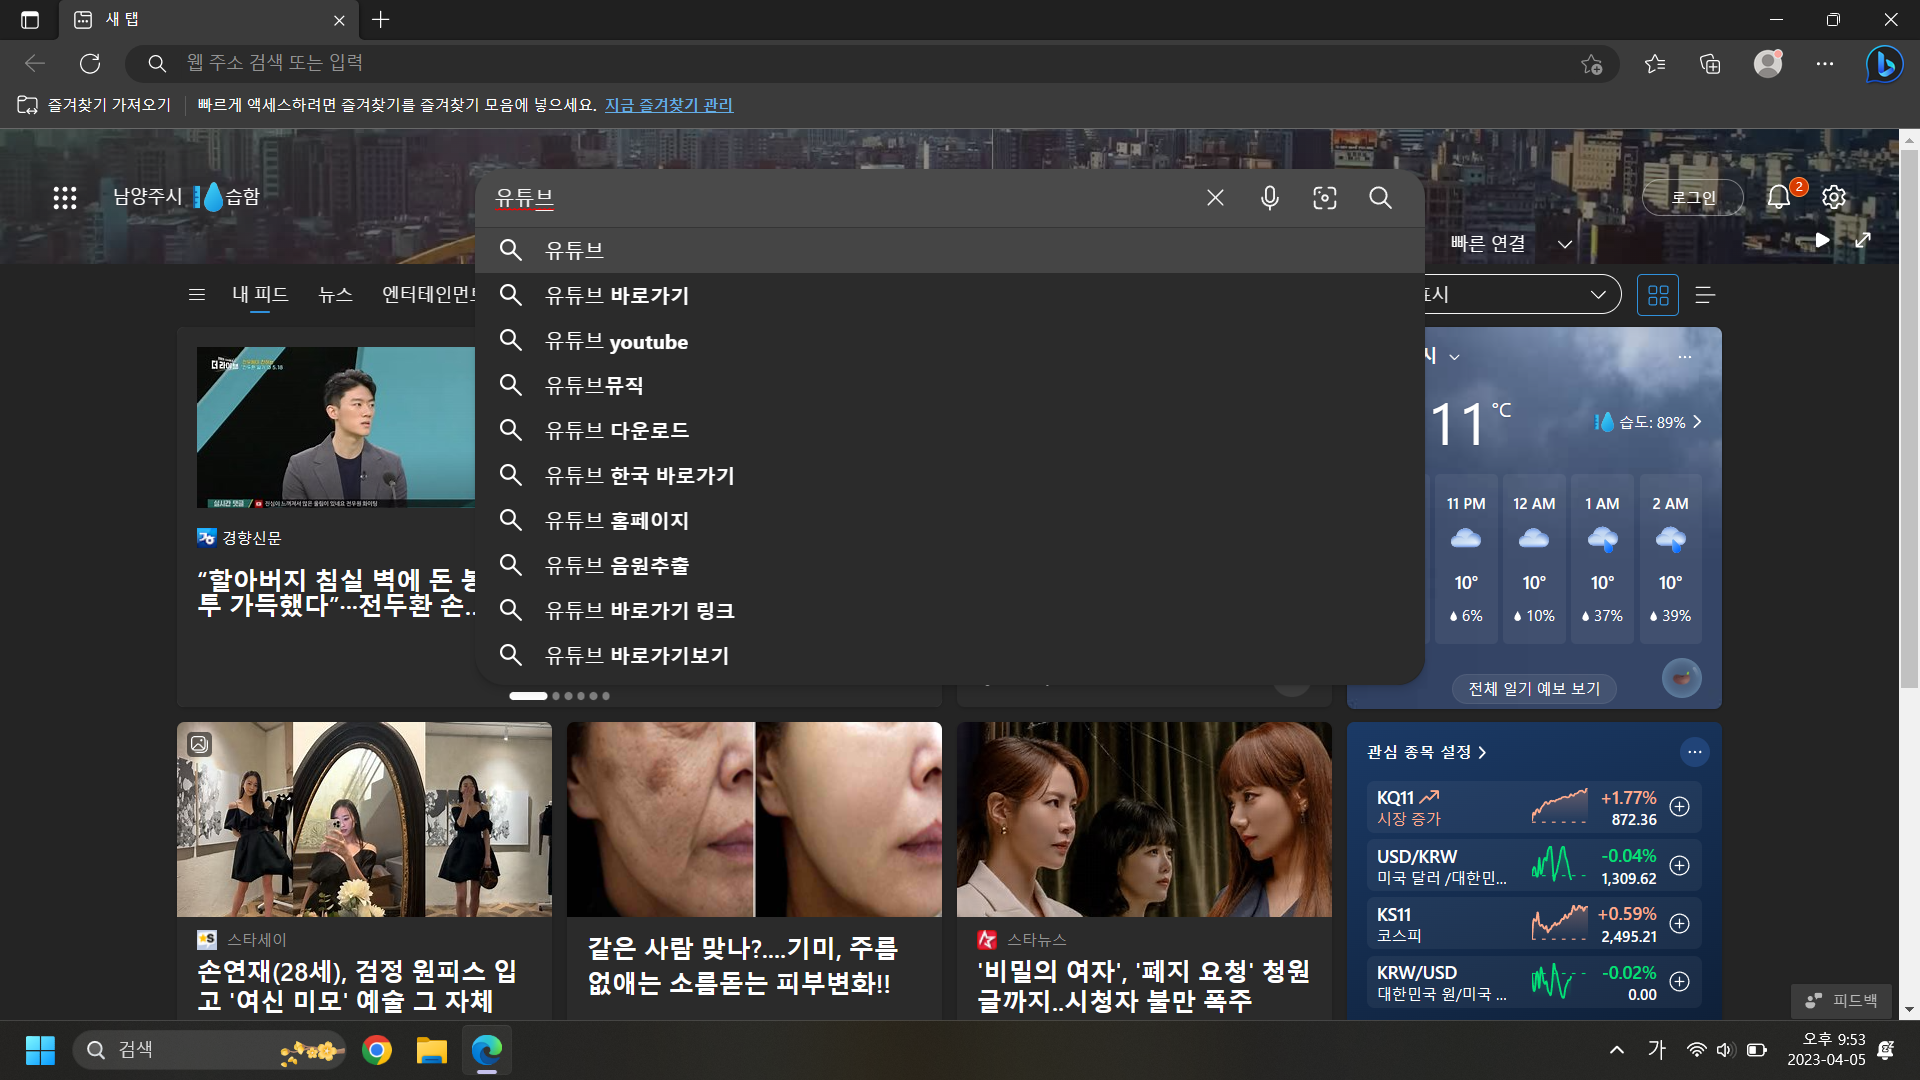Open the app launcher grid icon

[x=65, y=198]
